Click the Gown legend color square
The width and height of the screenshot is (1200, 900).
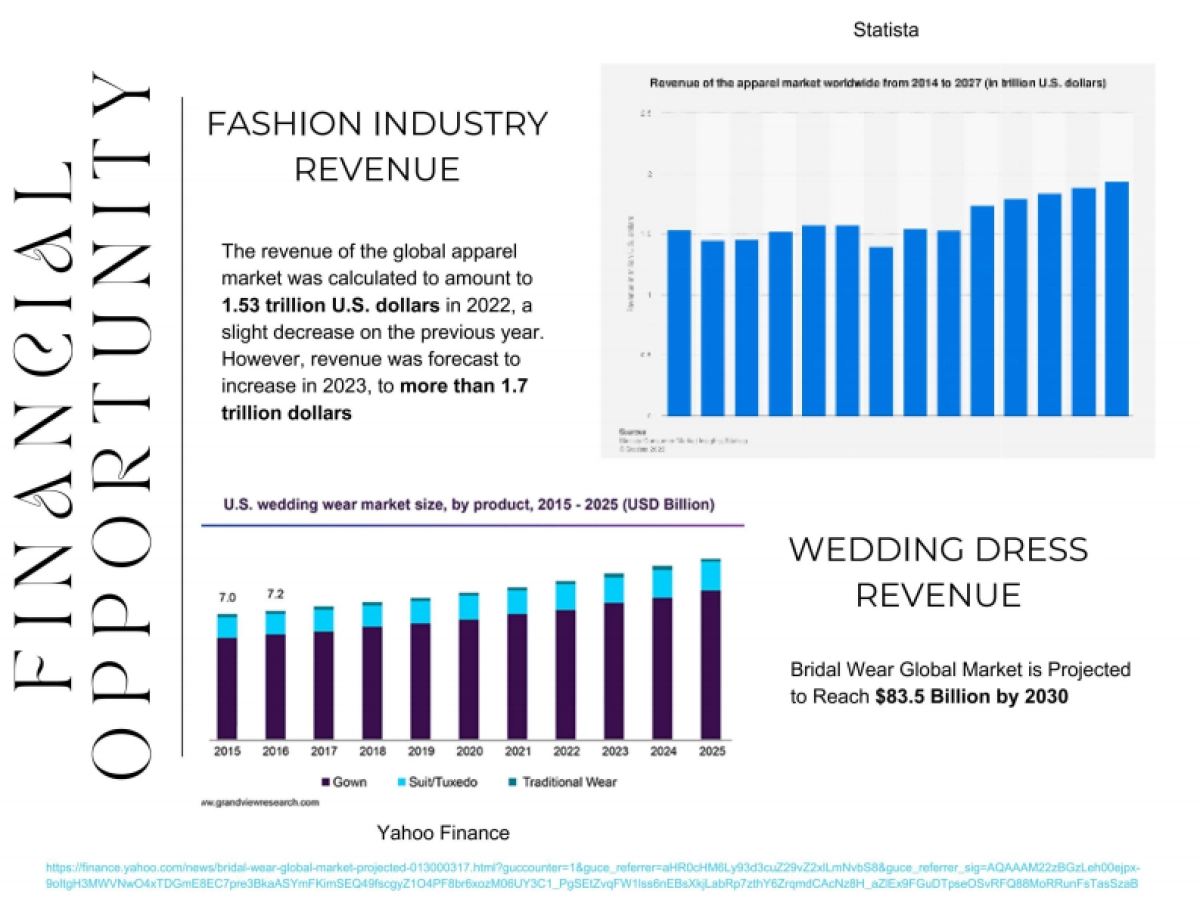tap(326, 782)
